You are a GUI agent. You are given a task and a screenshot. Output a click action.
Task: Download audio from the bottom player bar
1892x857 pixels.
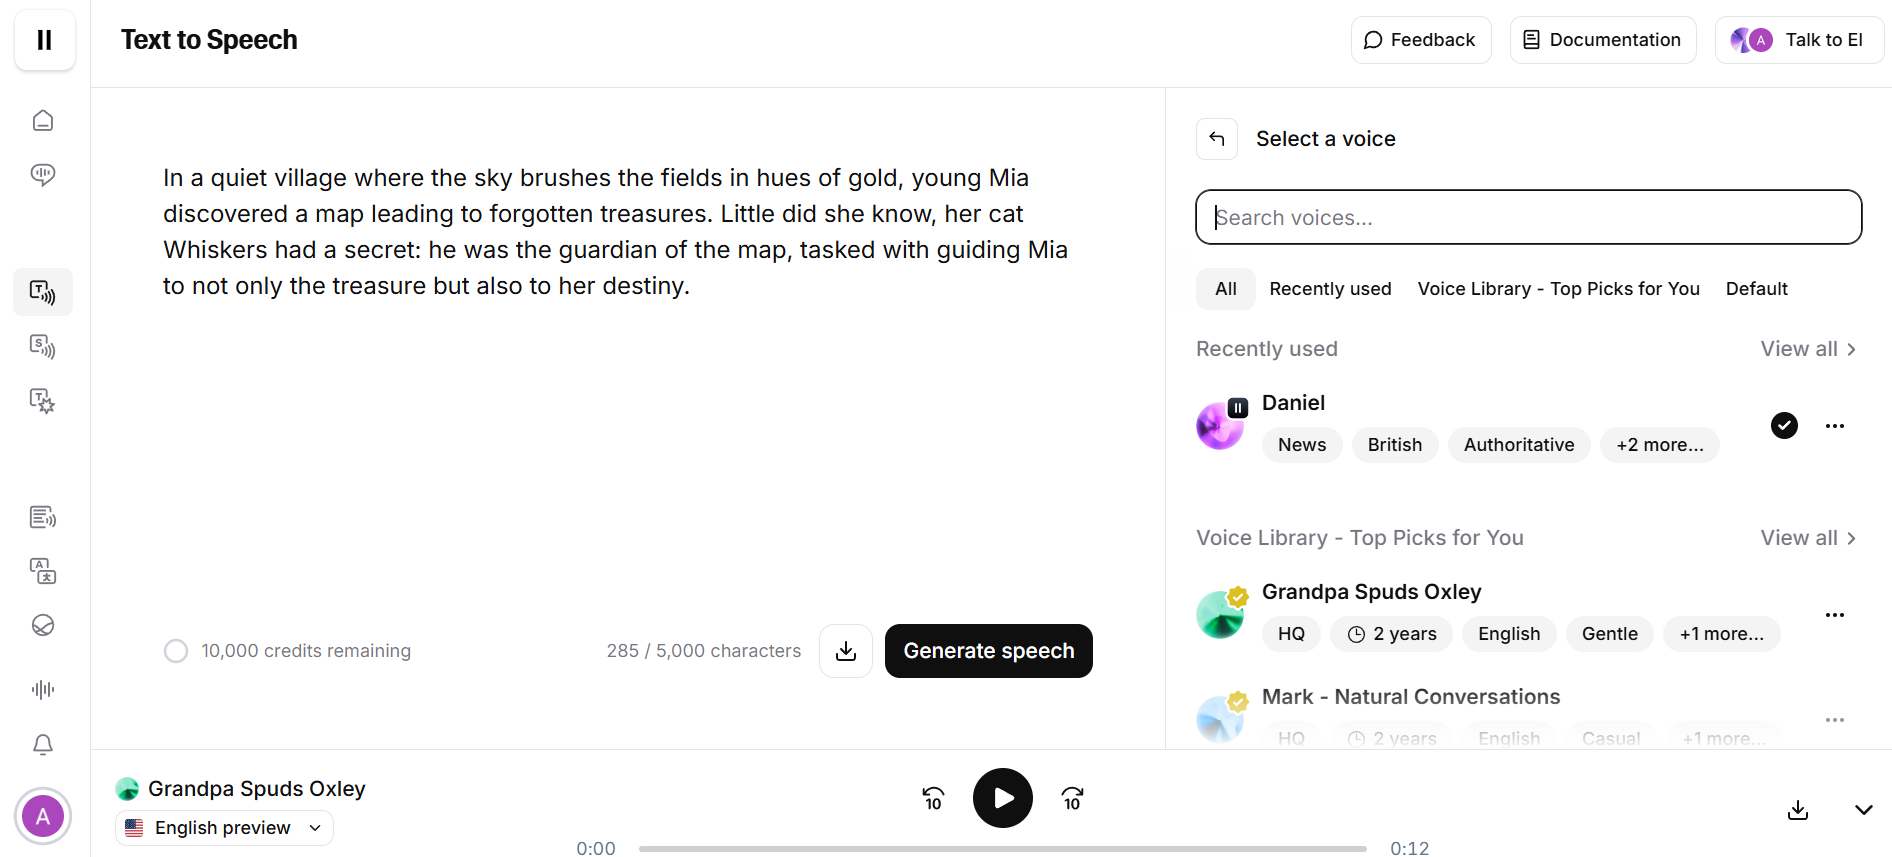(x=1797, y=810)
